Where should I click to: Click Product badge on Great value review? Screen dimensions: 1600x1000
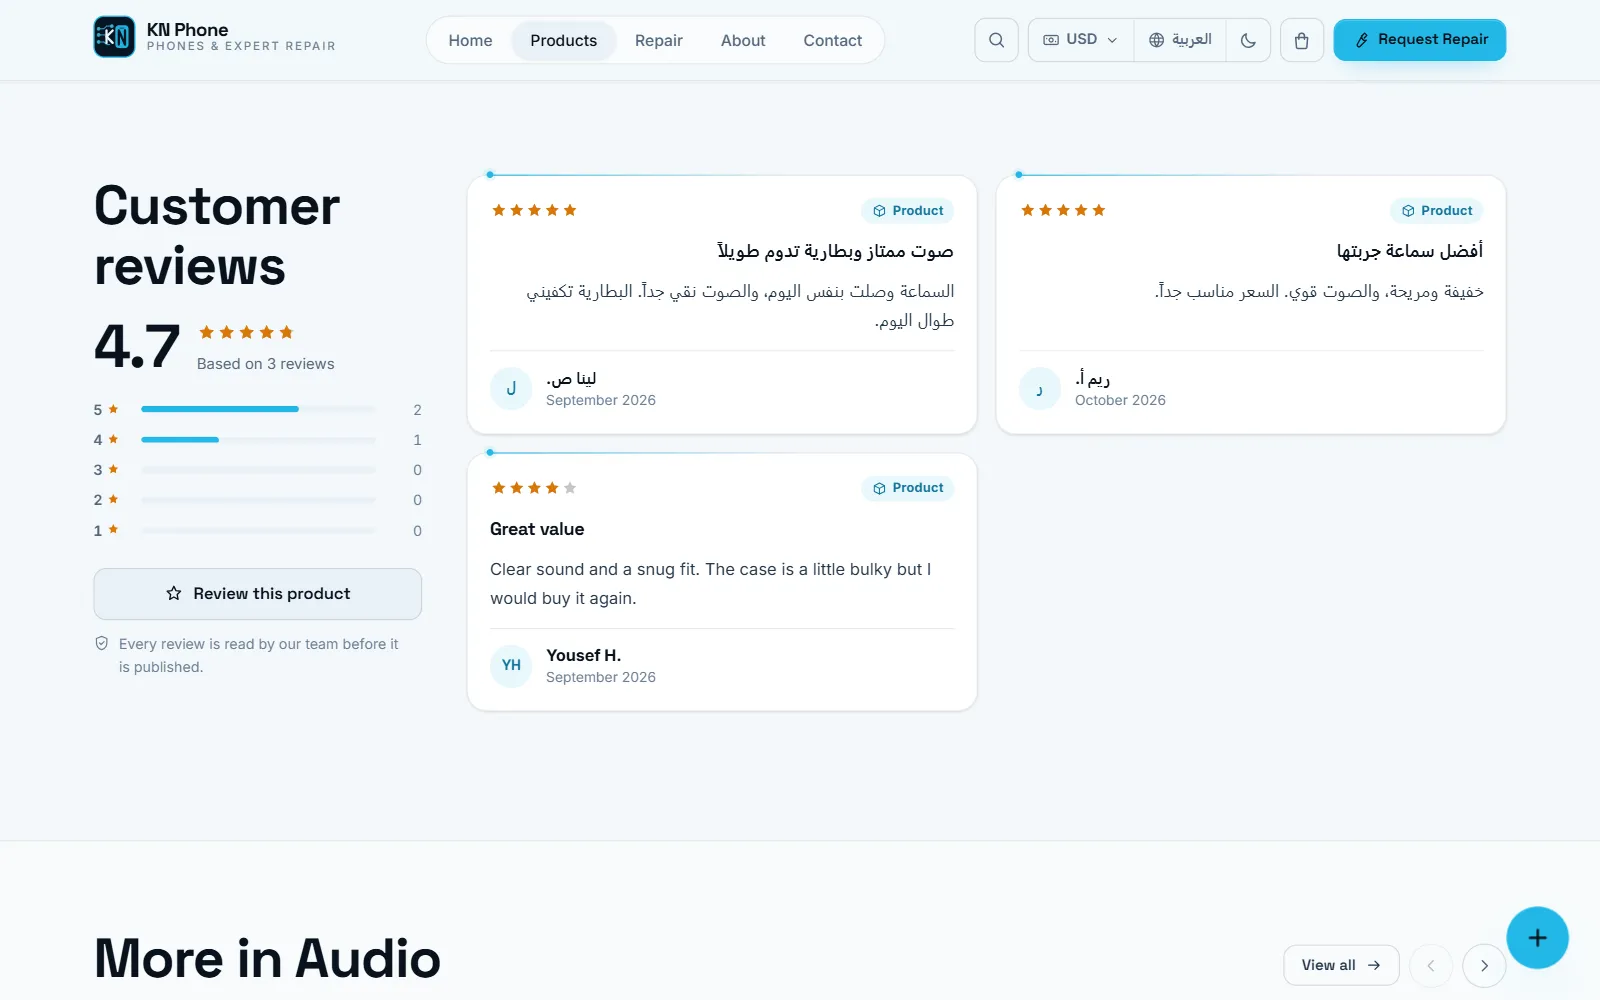pos(908,488)
